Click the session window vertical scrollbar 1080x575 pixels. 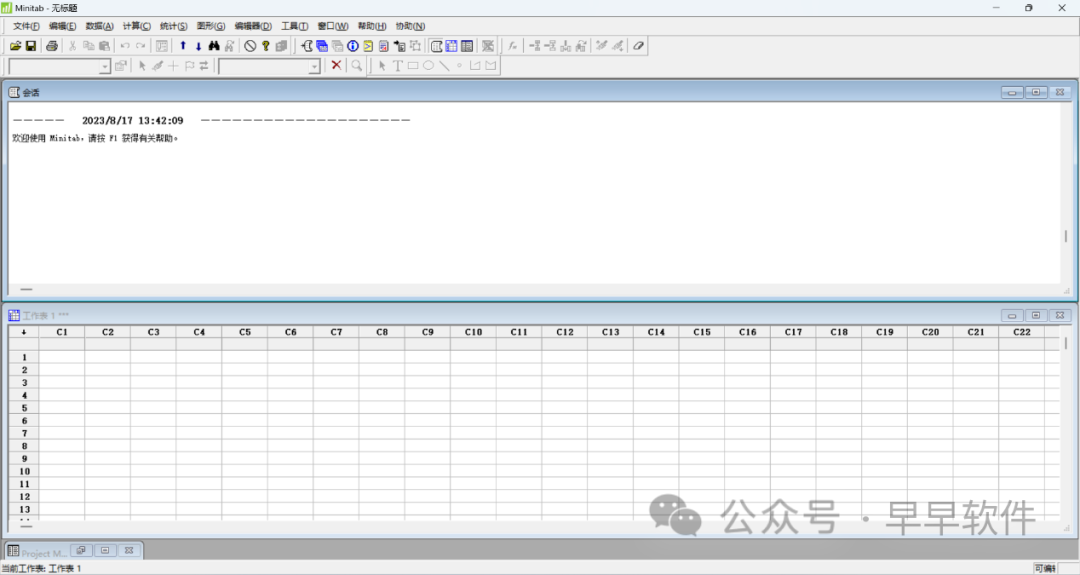coord(1065,237)
